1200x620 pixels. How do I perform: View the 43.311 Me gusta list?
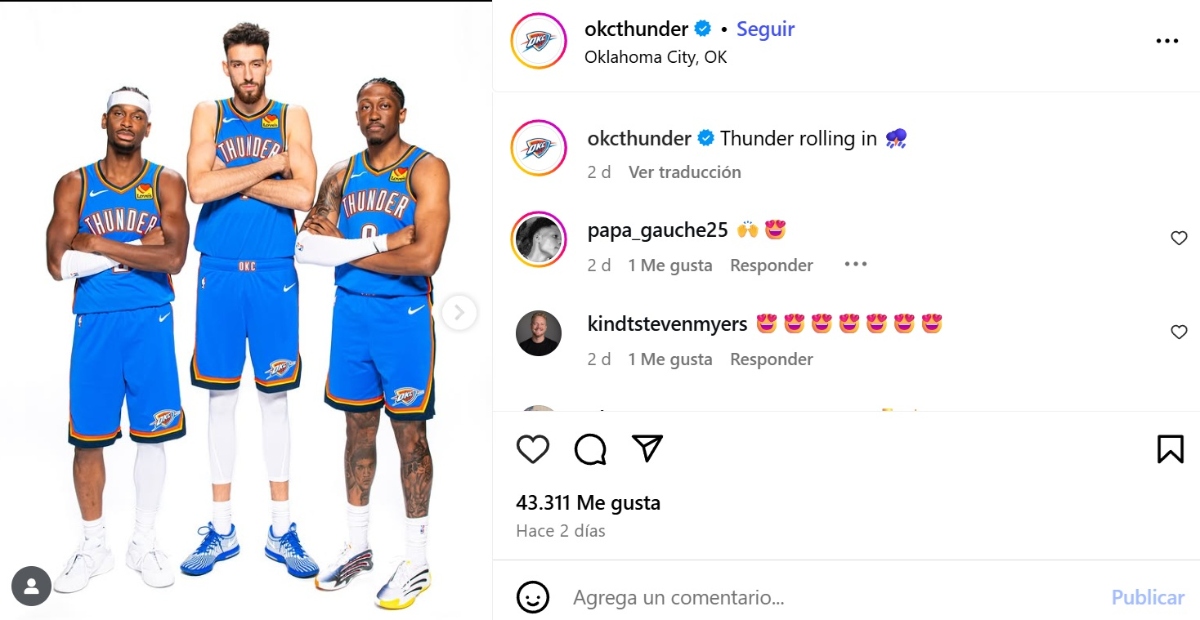coord(588,503)
